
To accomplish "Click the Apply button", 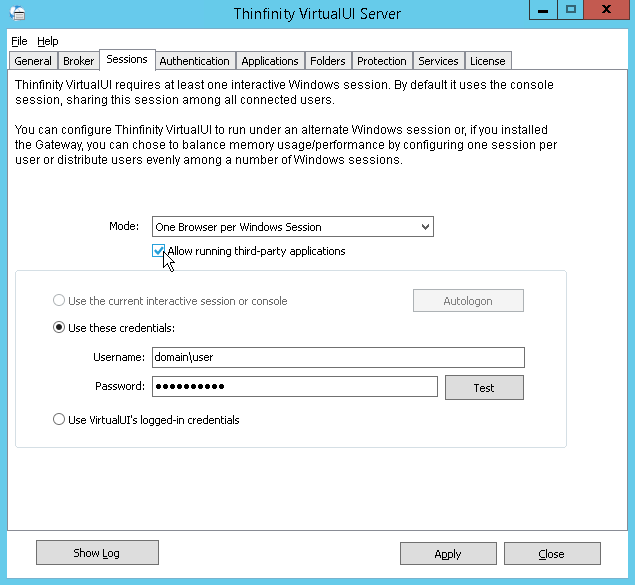I will [448, 554].
